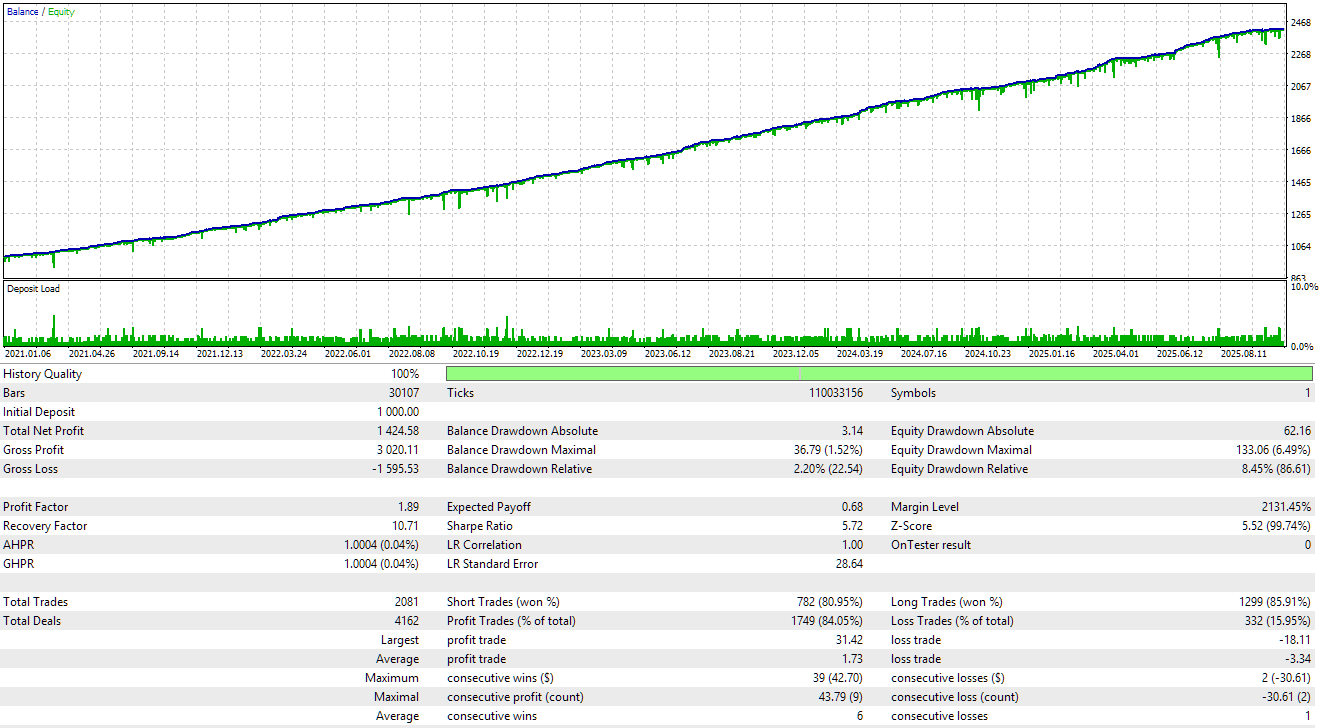Click the Gross Profit value 3 020.11
This screenshot has height=728, width=1323.
tap(398, 450)
